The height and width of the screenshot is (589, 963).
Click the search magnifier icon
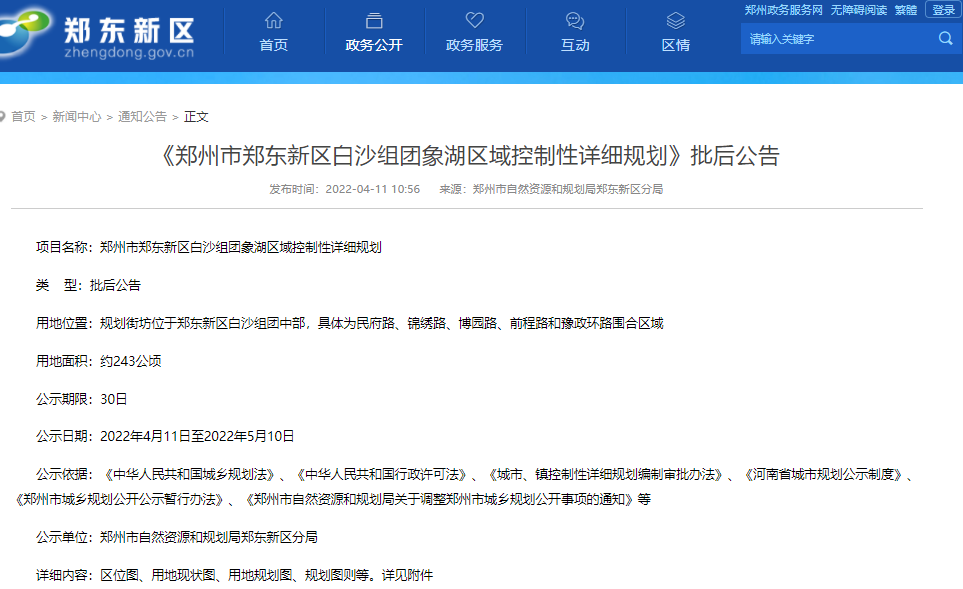click(x=945, y=39)
